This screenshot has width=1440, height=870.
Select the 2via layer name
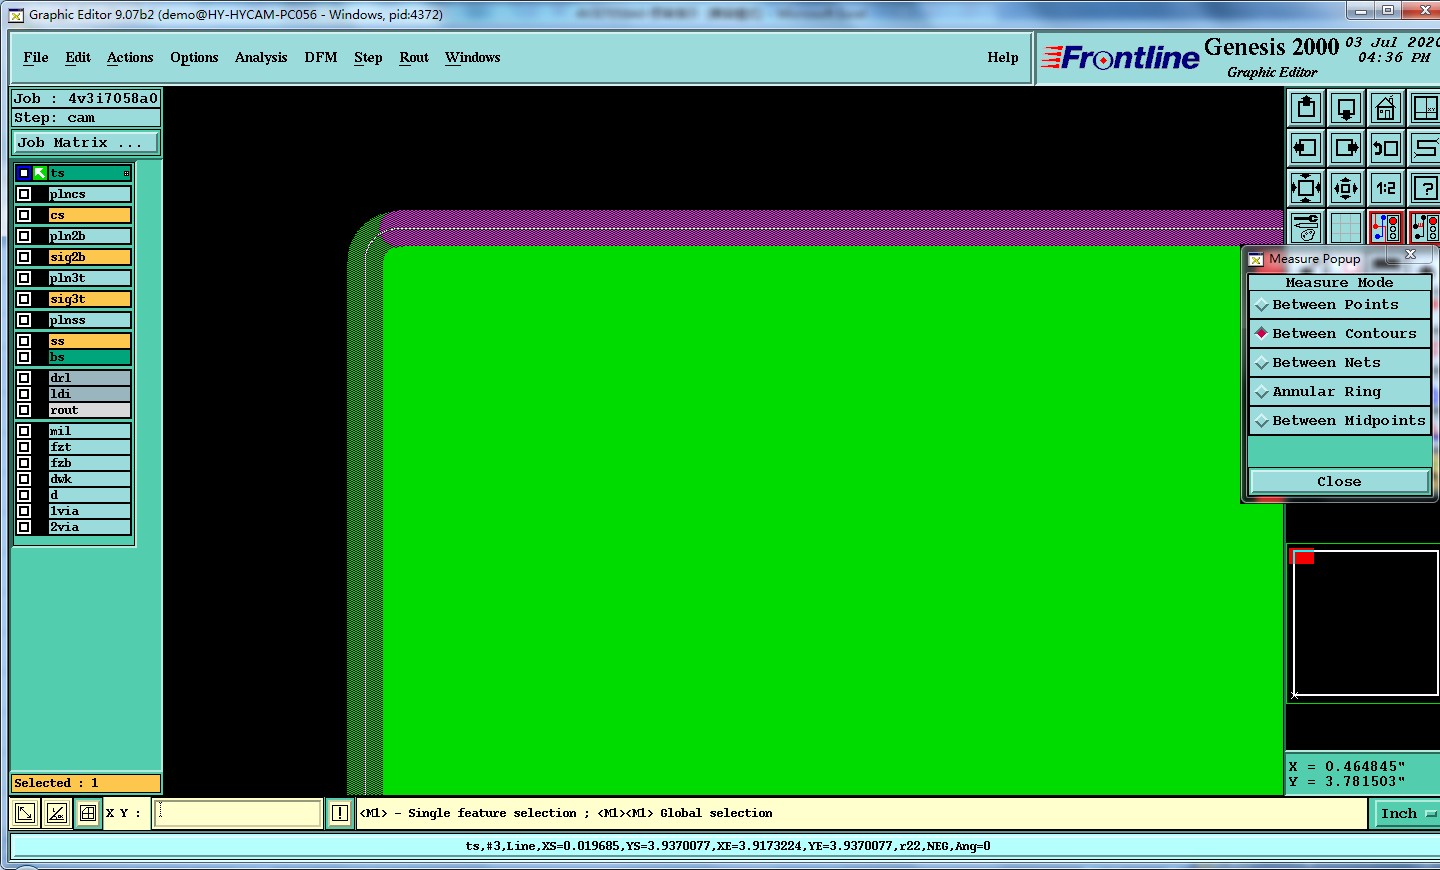89,527
